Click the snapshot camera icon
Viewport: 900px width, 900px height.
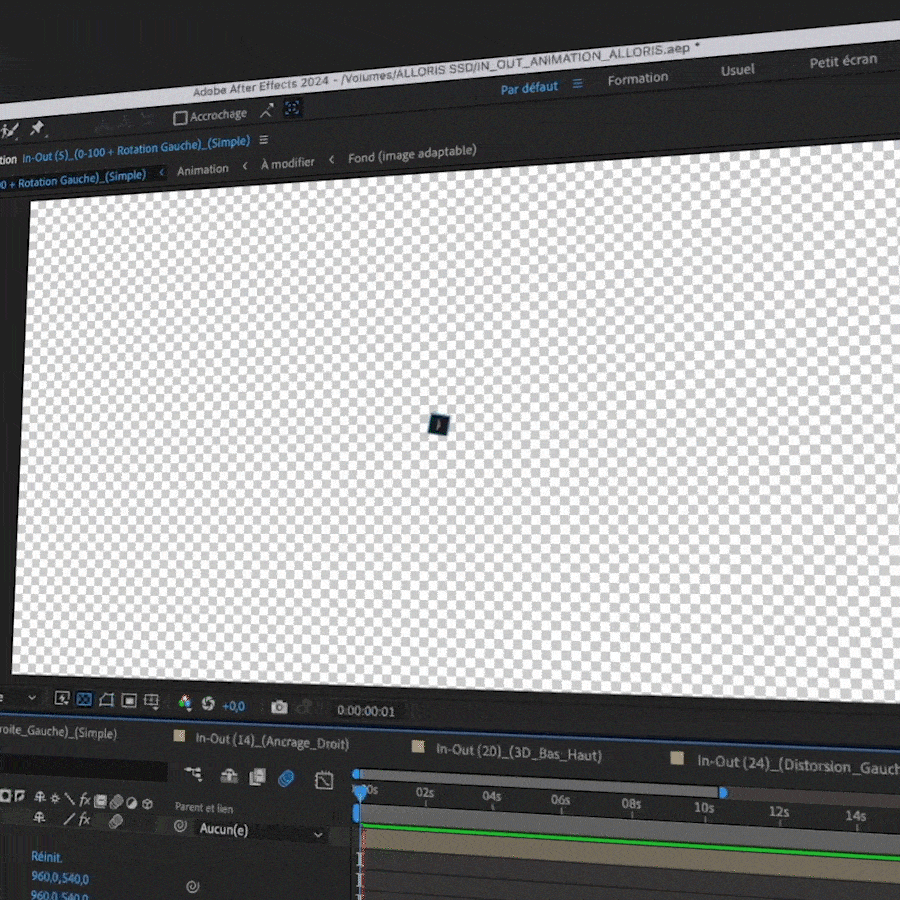point(279,707)
